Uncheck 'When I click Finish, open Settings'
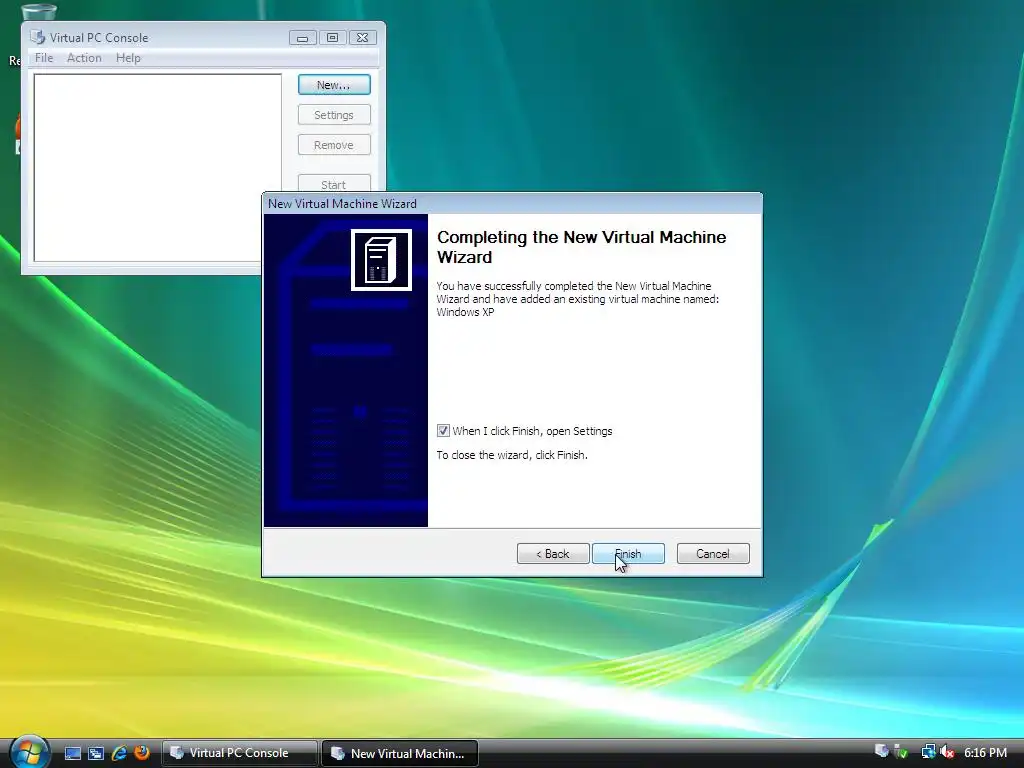1024x768 pixels. (x=443, y=431)
